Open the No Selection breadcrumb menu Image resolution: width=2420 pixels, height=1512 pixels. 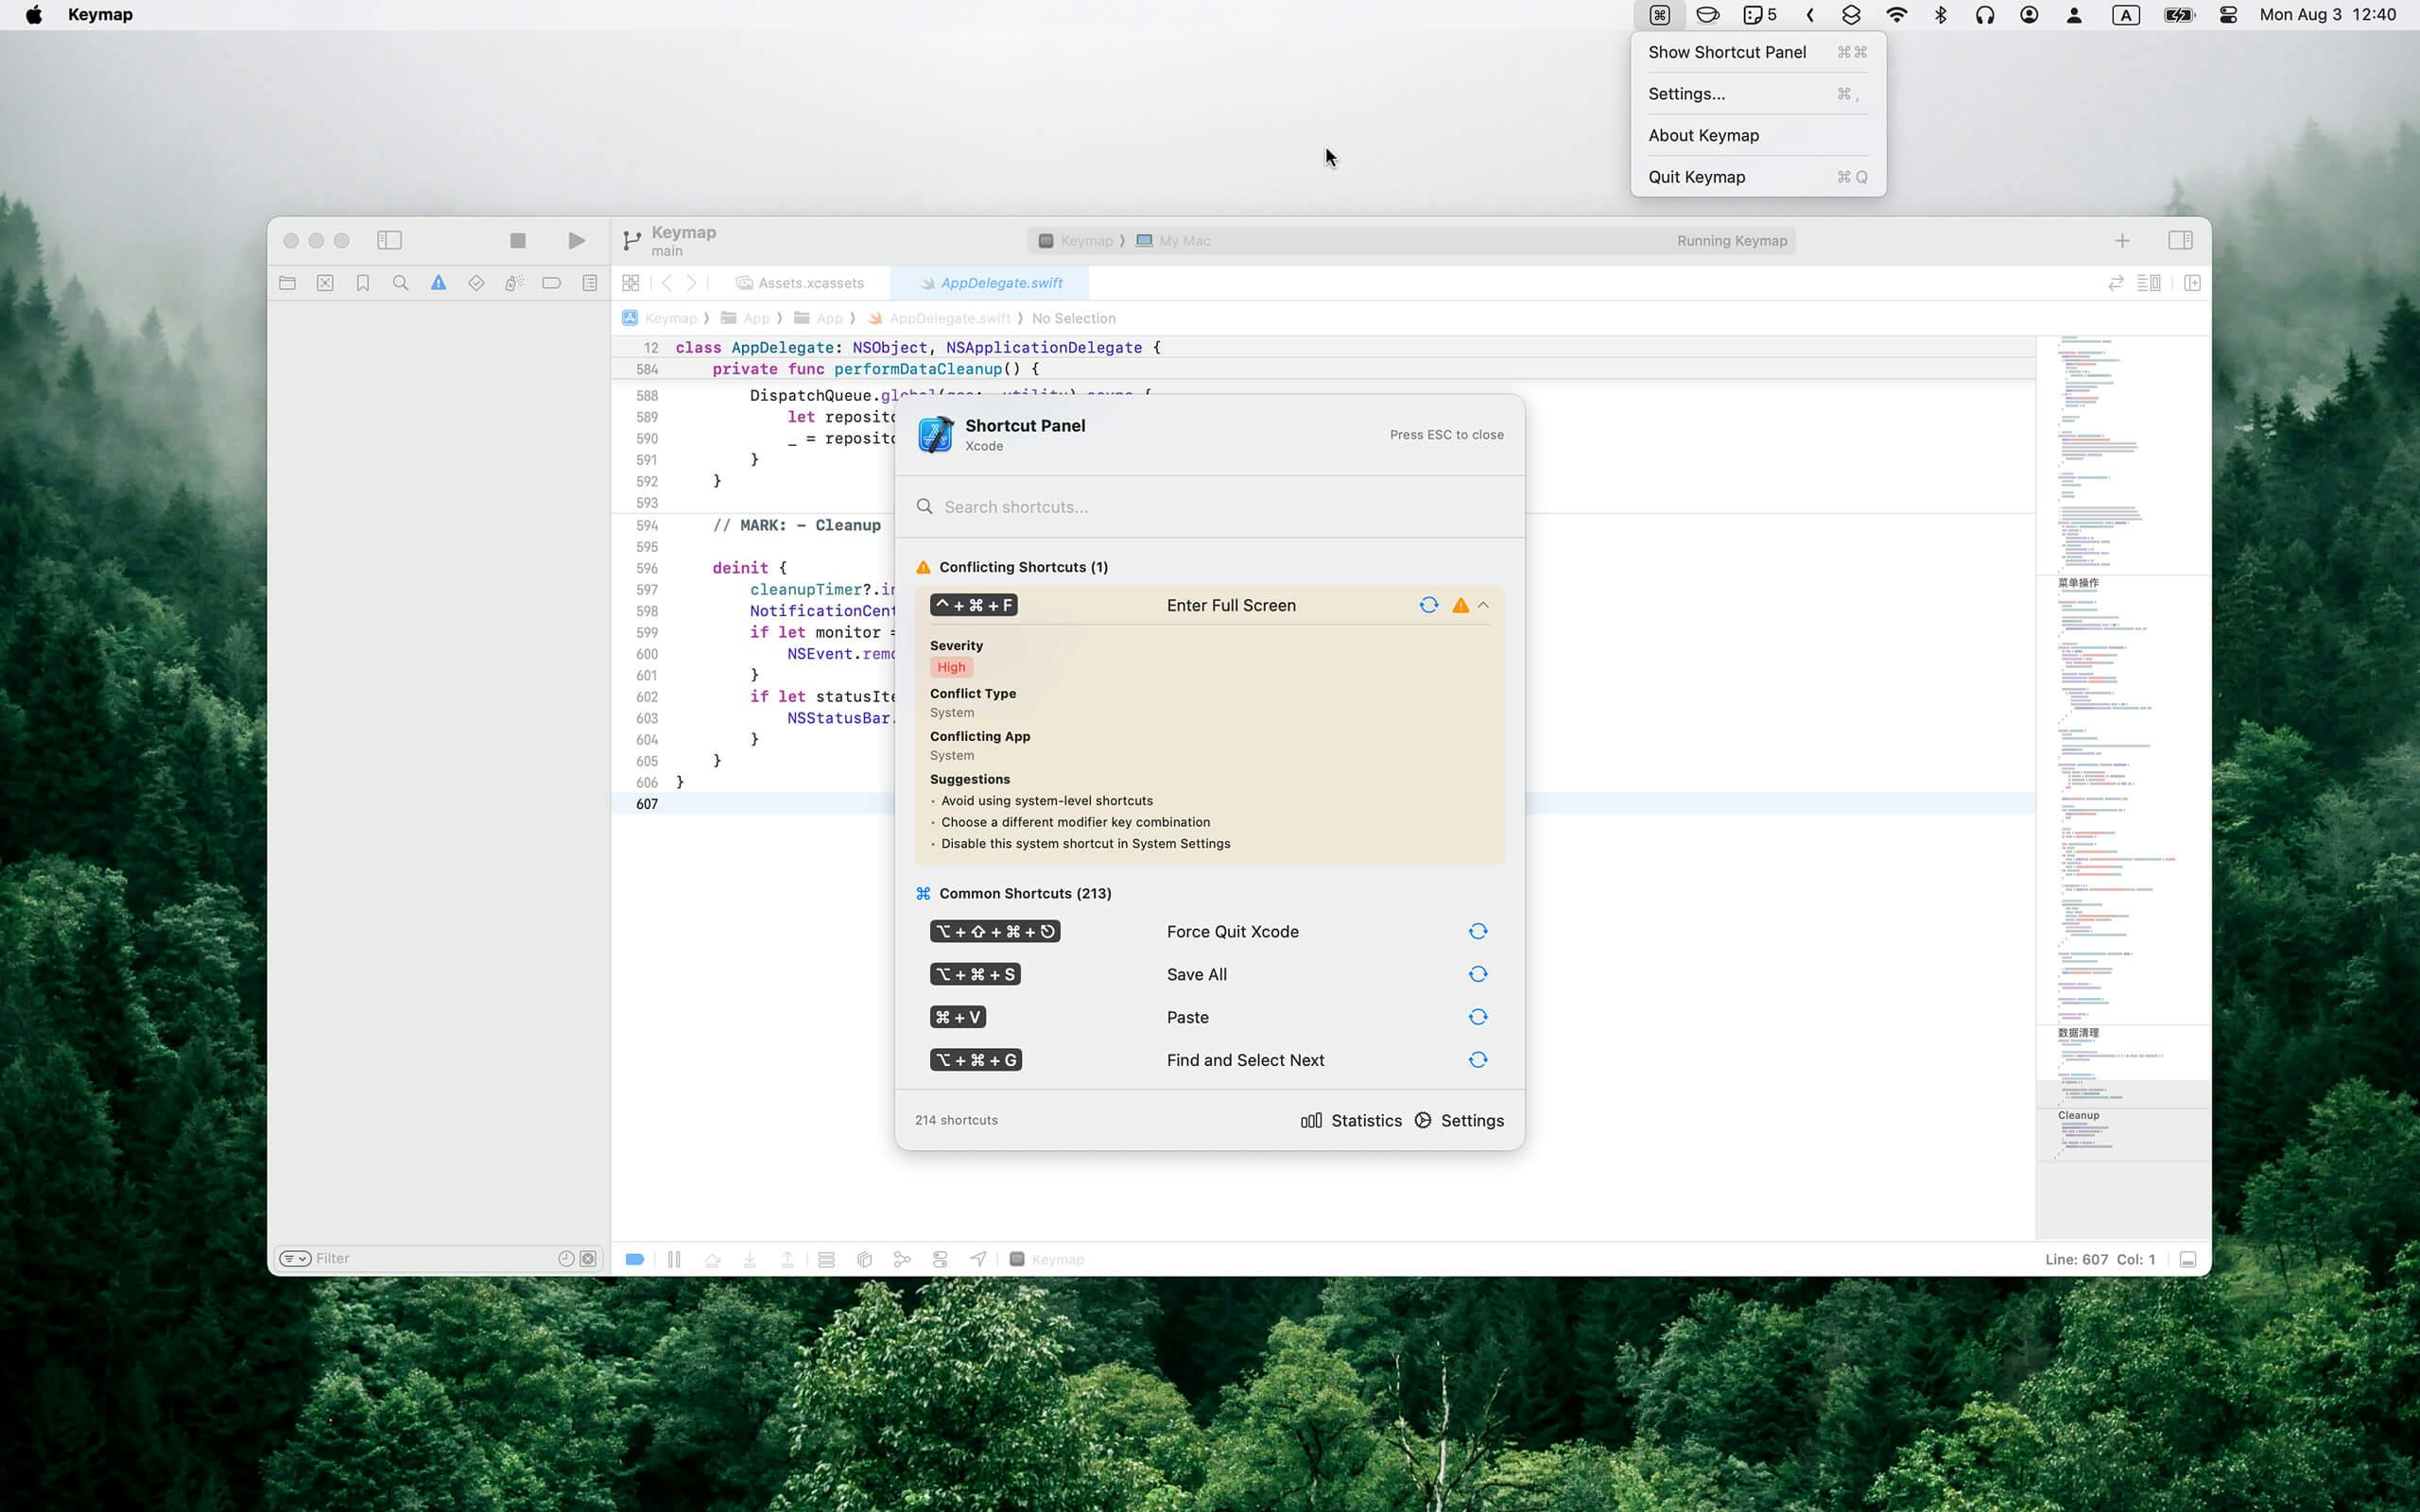click(x=1073, y=318)
